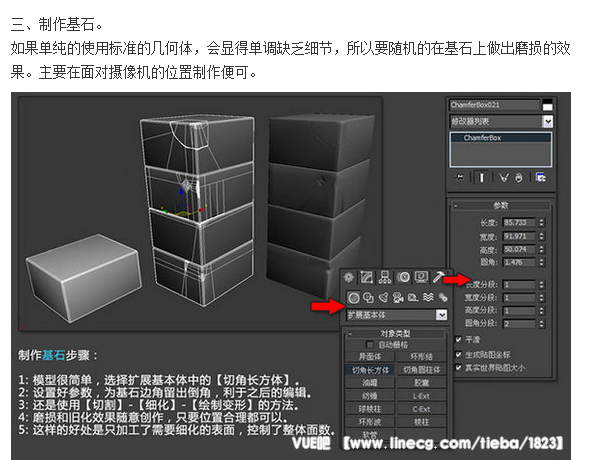This screenshot has height=460, width=591.
Task: Select the Geometry category icon
Action: pos(354,298)
